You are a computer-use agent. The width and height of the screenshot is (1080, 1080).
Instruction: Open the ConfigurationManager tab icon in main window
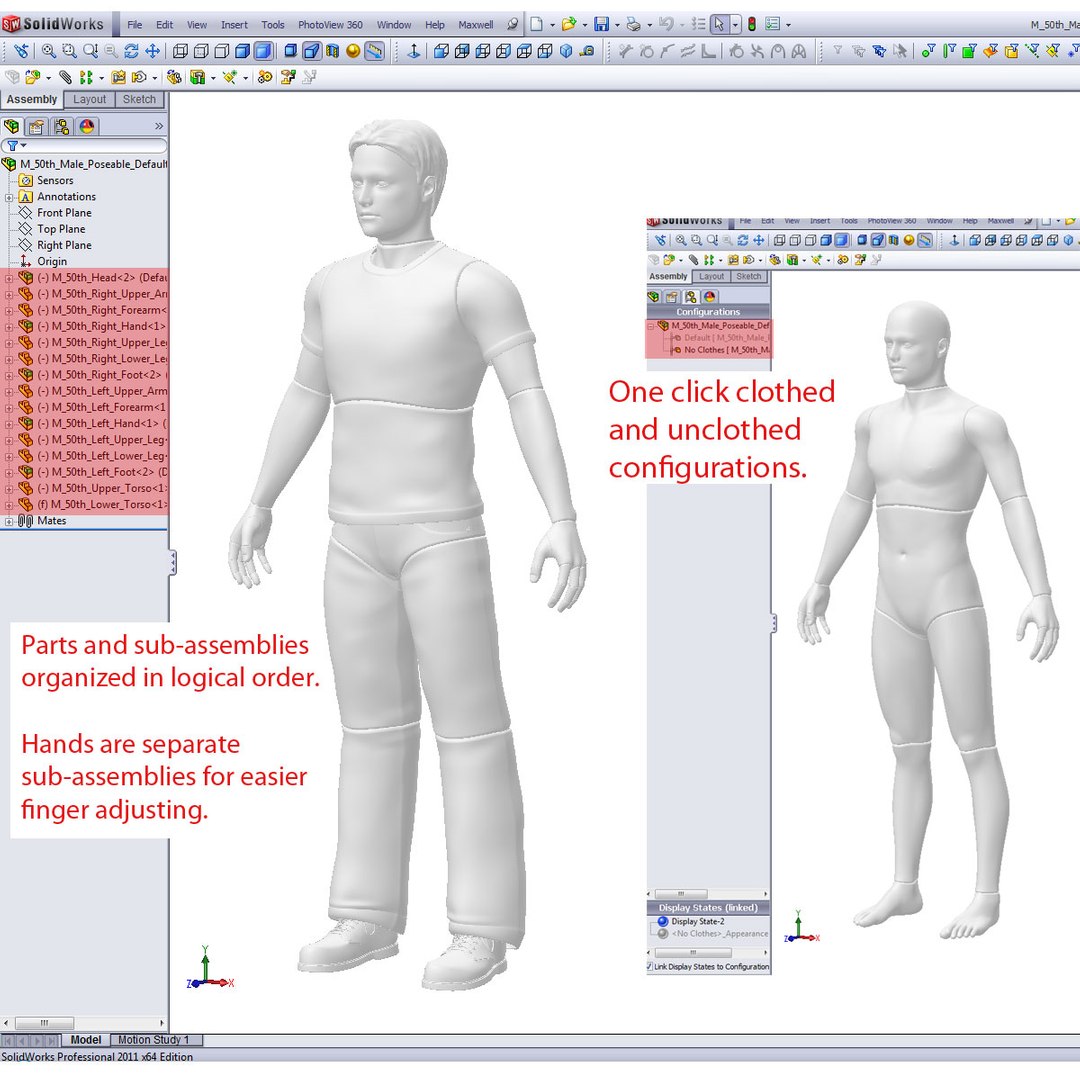tap(62, 126)
